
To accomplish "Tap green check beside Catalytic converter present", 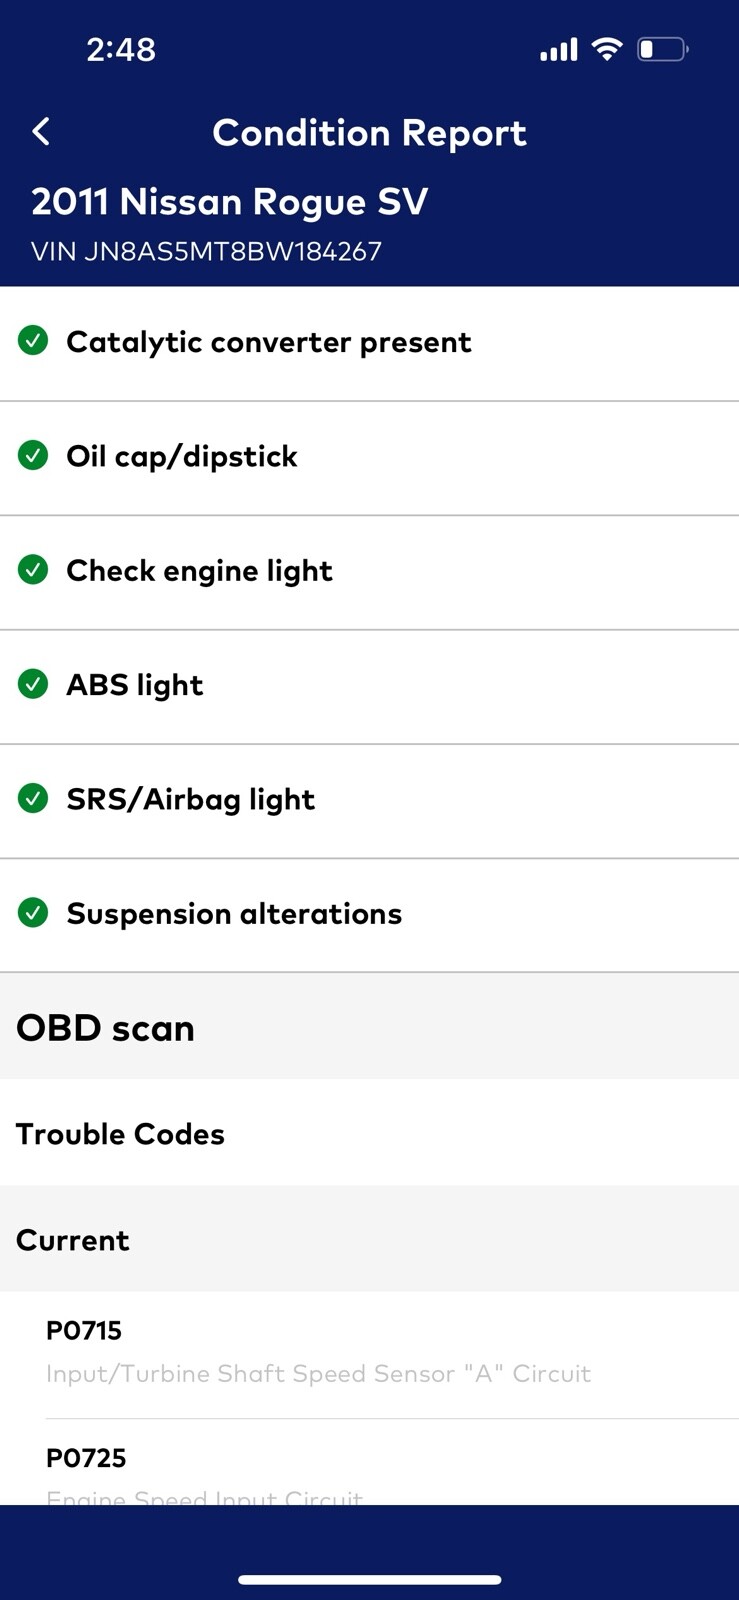I will [33, 342].
